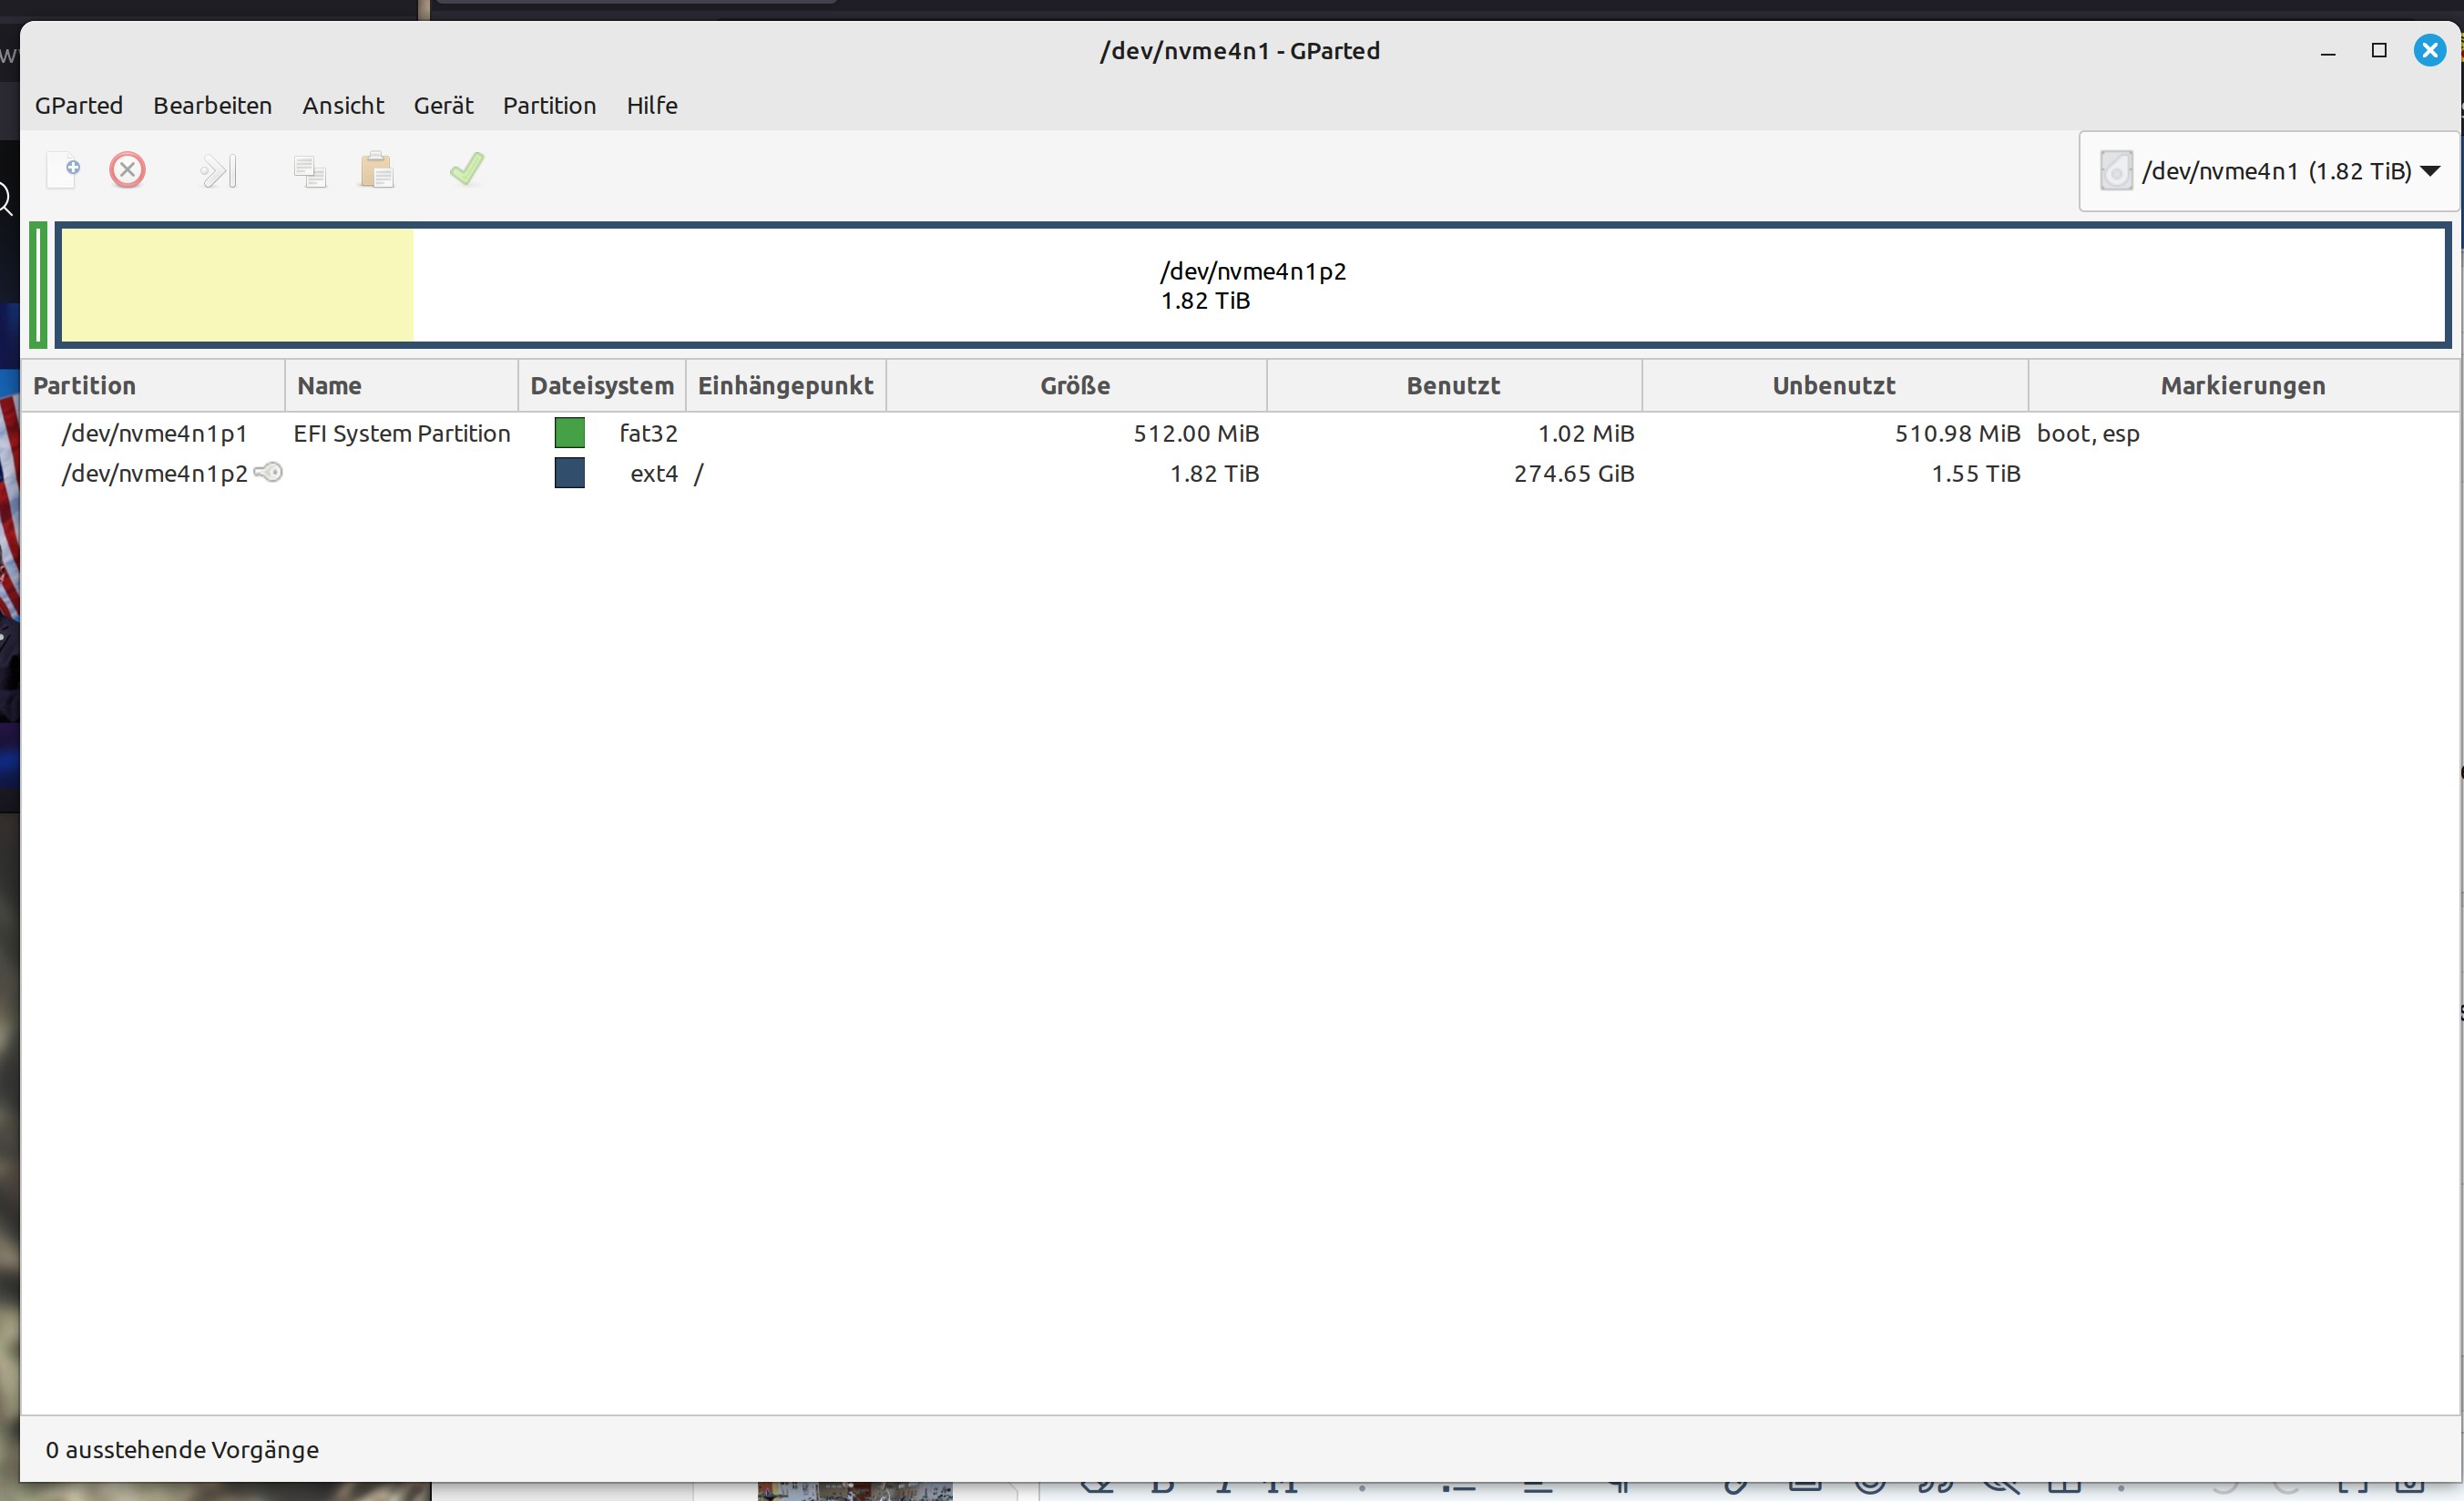Viewport: 2464px width, 1501px height.
Task: Click the green fat32 color swatch
Action: pyautogui.click(x=569, y=433)
